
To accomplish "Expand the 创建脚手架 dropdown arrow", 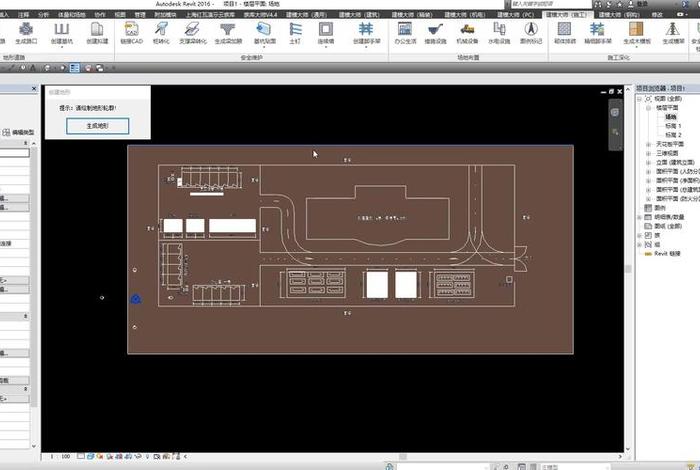I will pos(366,47).
